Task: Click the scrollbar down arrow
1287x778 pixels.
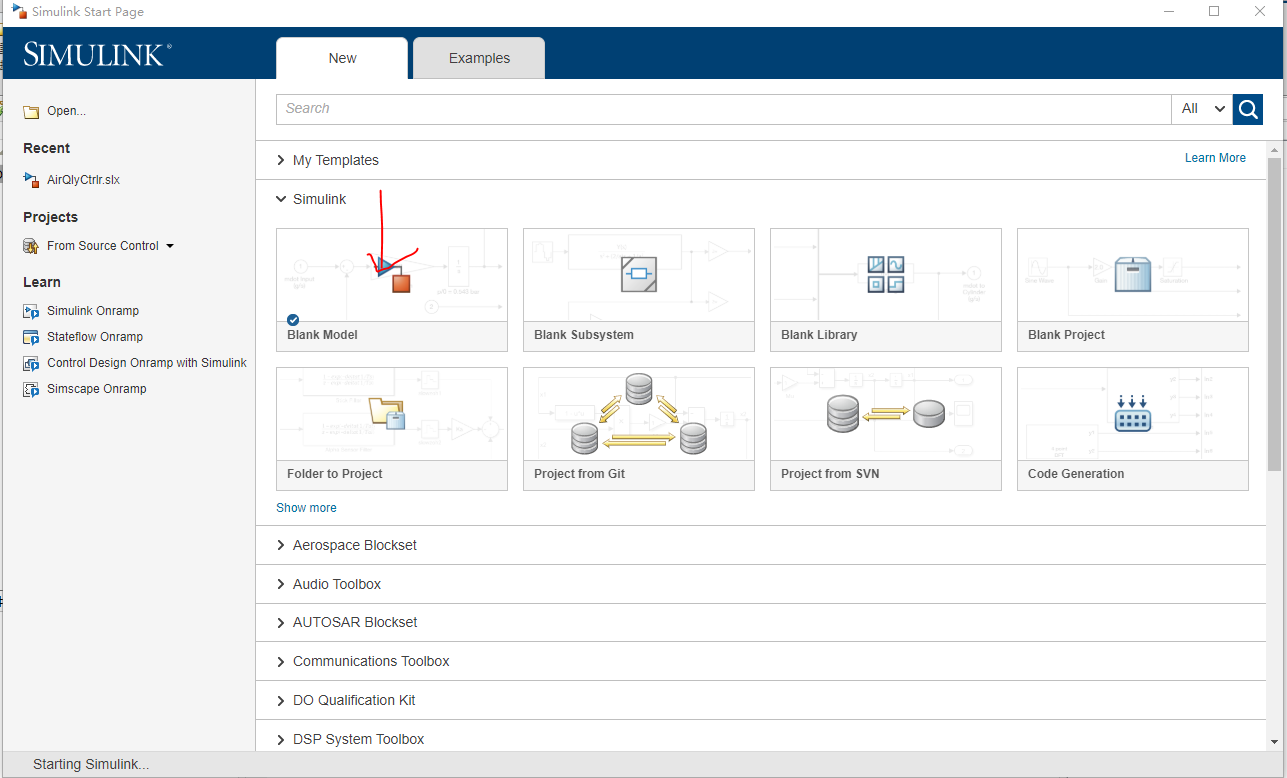Action: pos(1274,742)
